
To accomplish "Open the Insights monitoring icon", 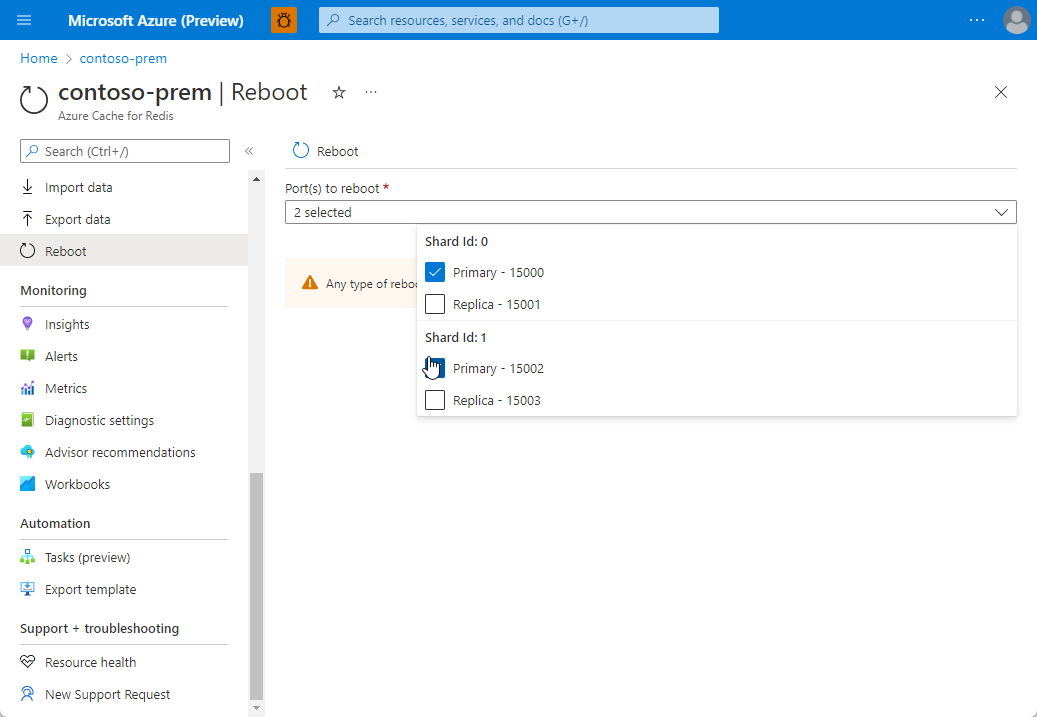I will coord(28,324).
